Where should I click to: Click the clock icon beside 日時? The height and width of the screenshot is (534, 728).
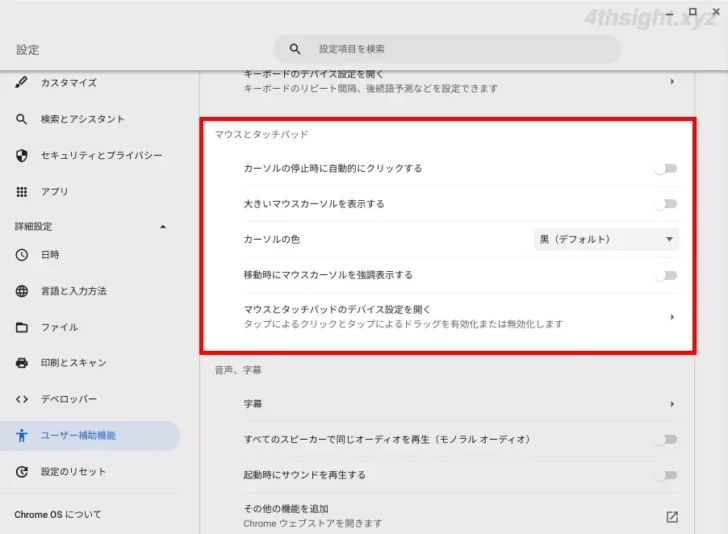(x=21, y=254)
